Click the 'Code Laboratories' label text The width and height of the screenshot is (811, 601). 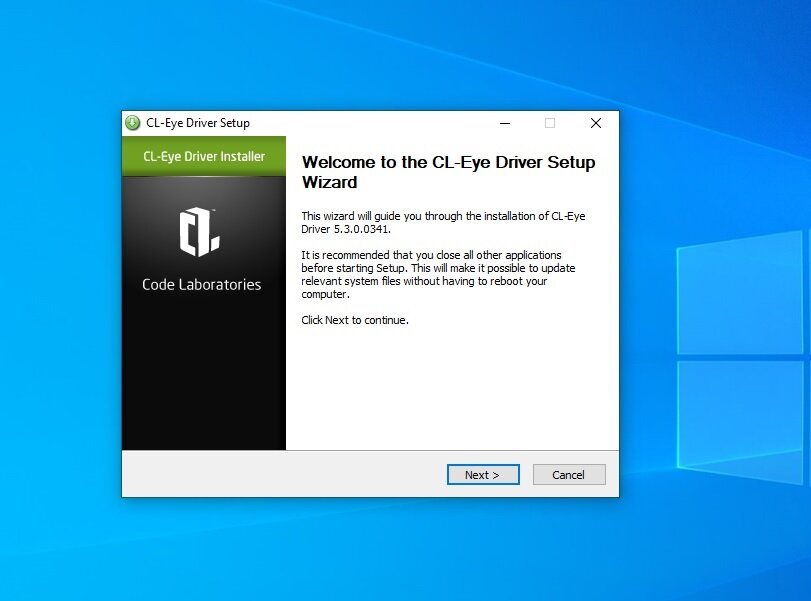tap(202, 284)
